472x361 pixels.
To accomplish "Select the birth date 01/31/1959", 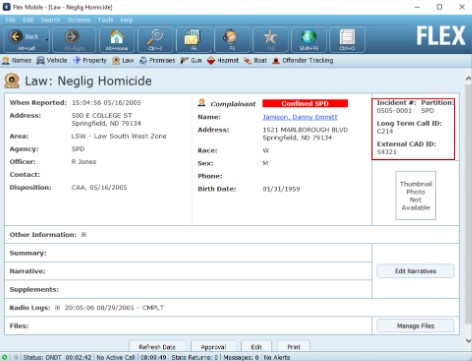I will click(281, 189).
